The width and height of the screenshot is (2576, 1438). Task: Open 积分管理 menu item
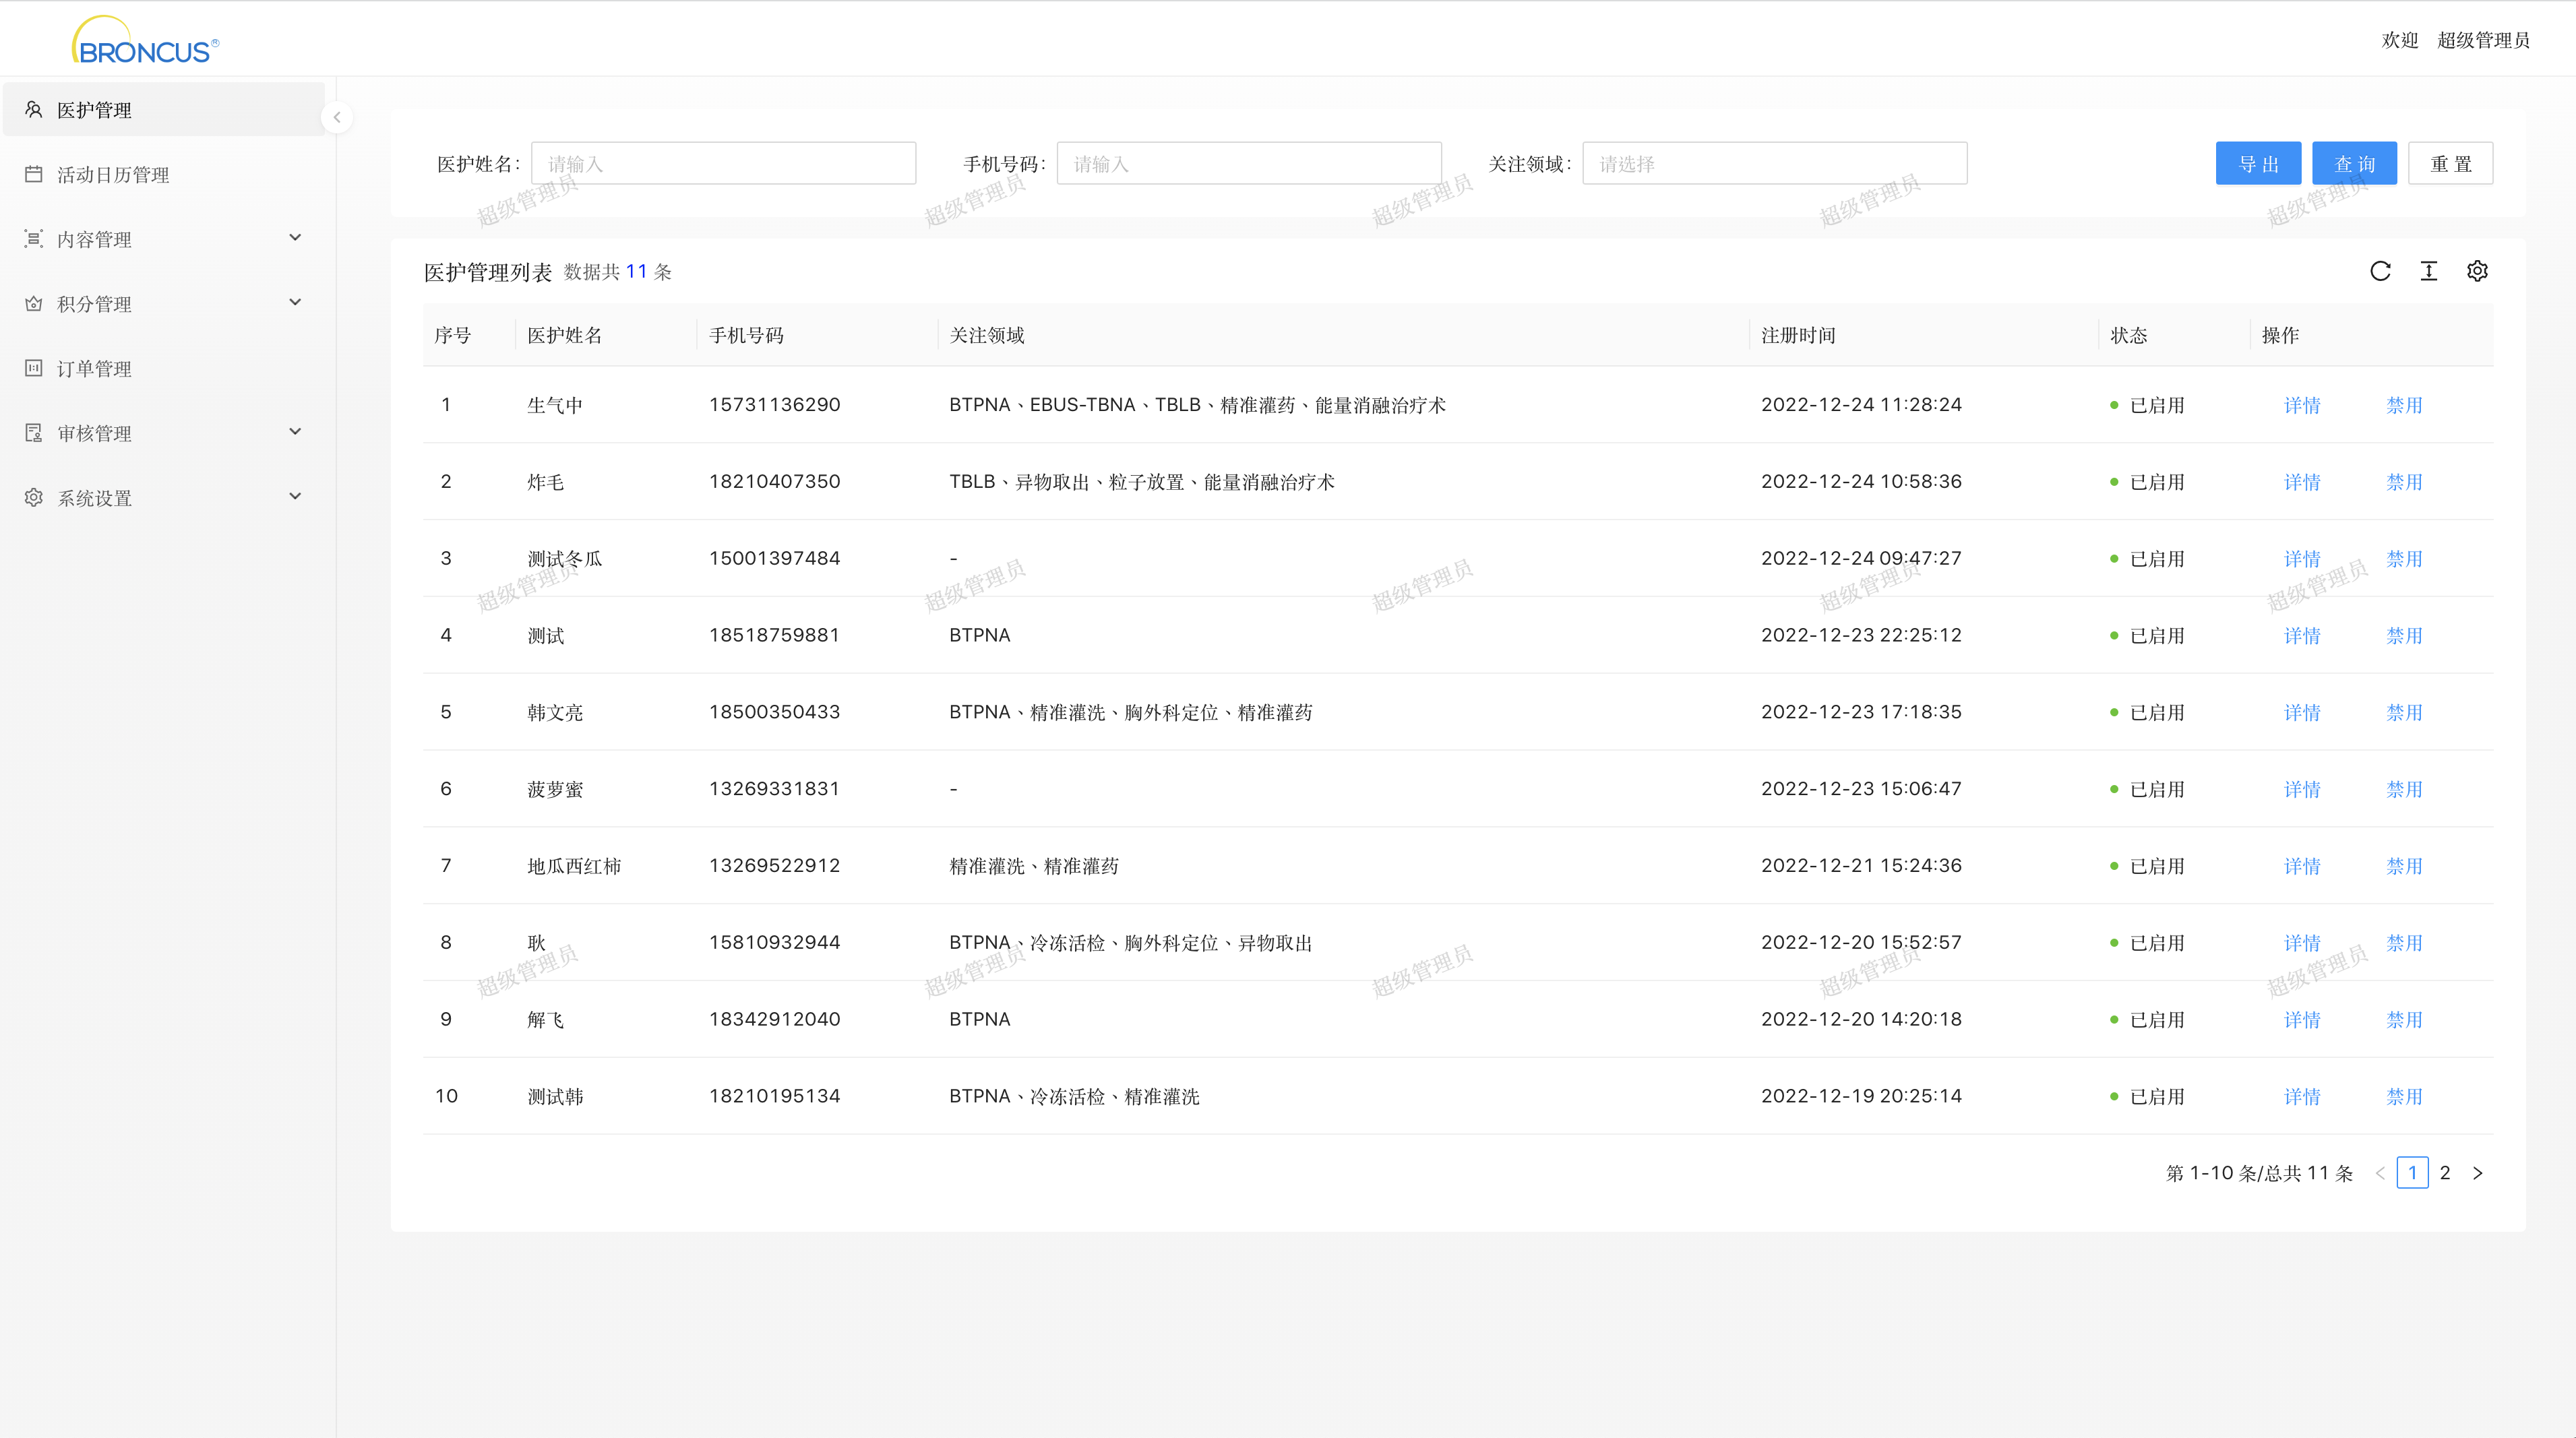point(164,303)
